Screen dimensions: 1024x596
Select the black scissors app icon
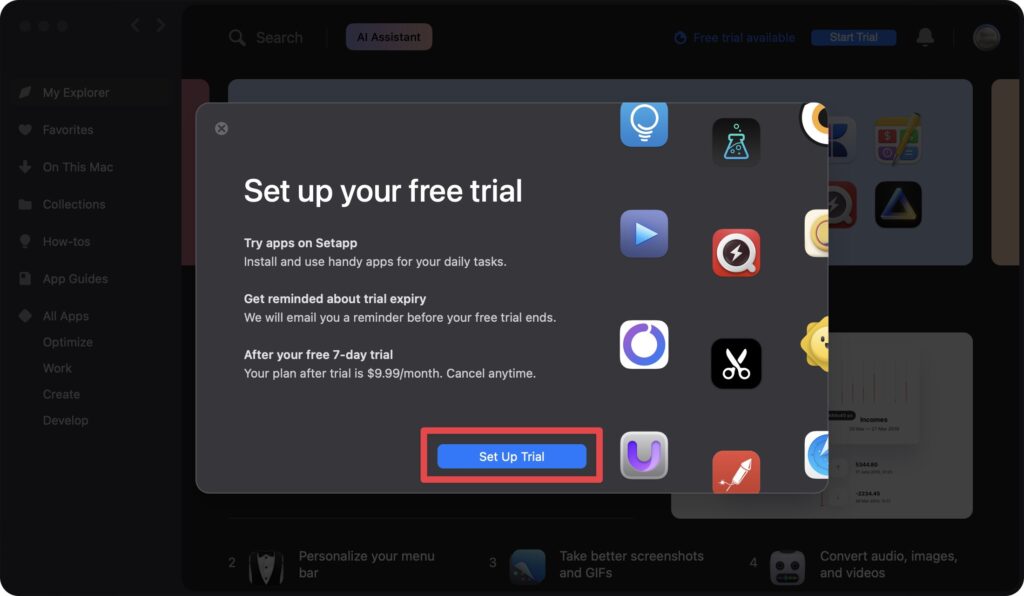tap(736, 364)
